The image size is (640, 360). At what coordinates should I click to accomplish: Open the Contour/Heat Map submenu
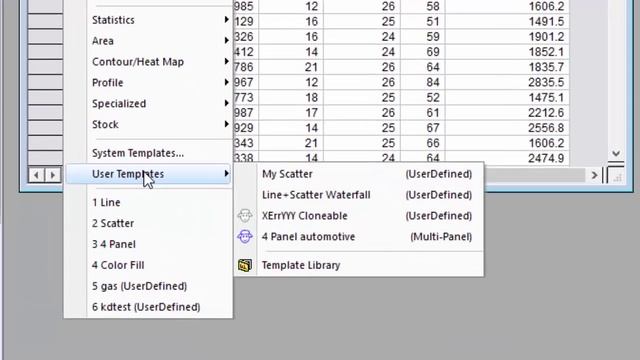[149, 62]
